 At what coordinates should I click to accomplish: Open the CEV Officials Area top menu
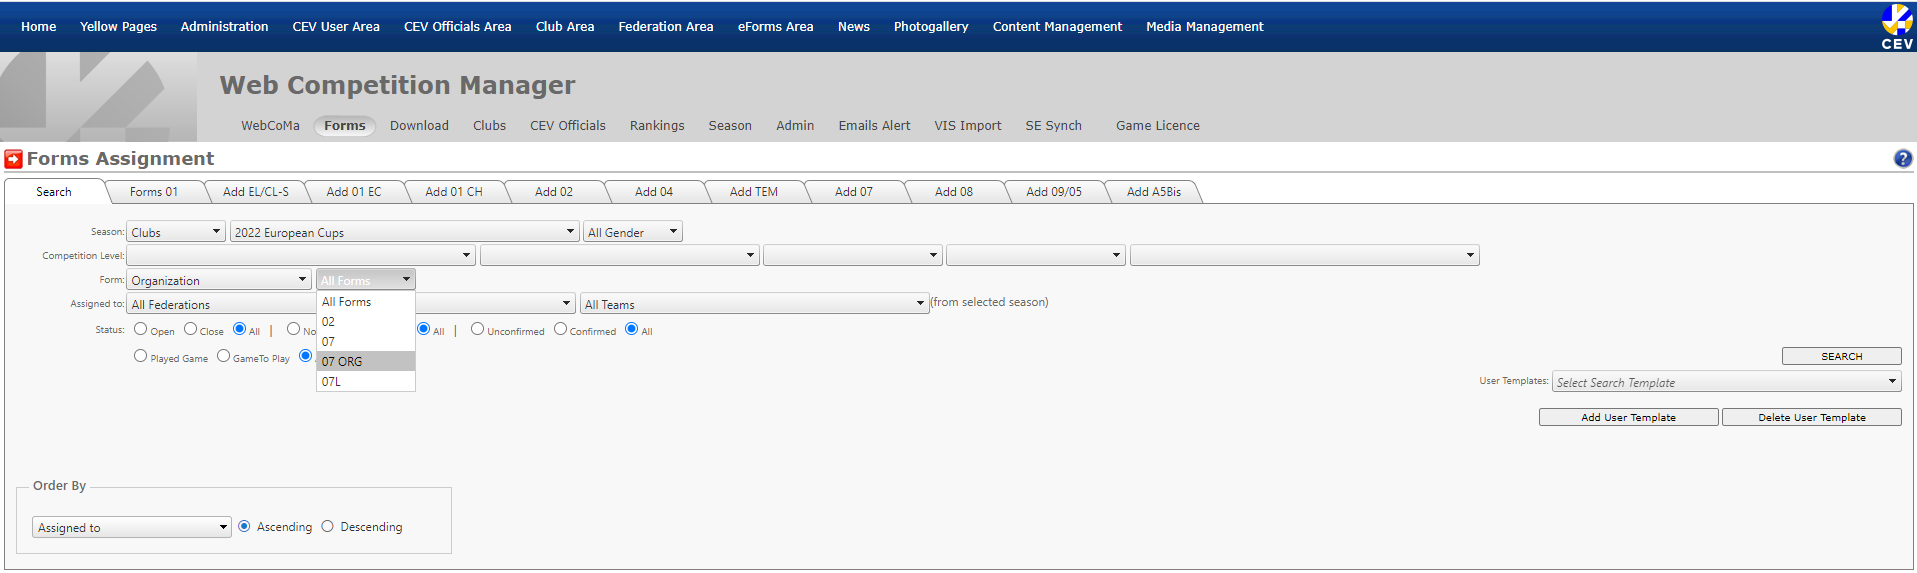[x=458, y=27]
